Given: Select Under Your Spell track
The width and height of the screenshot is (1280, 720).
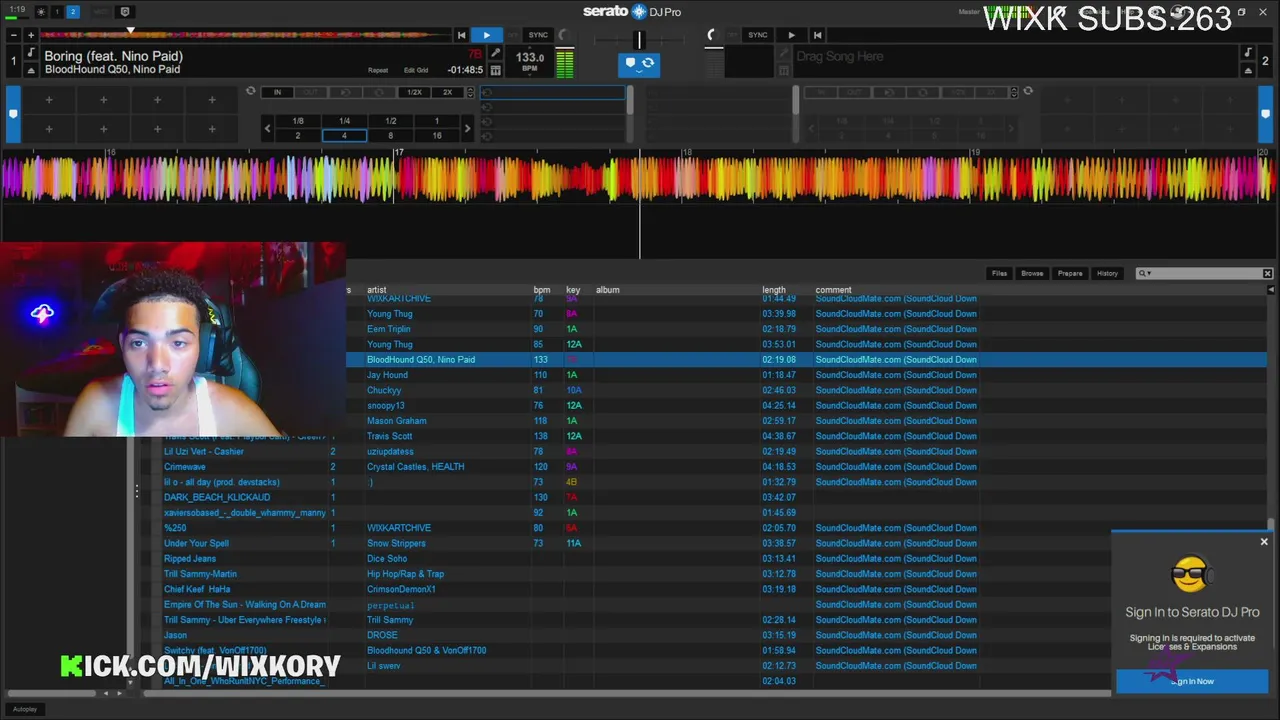Looking at the screenshot, I should click(196, 543).
